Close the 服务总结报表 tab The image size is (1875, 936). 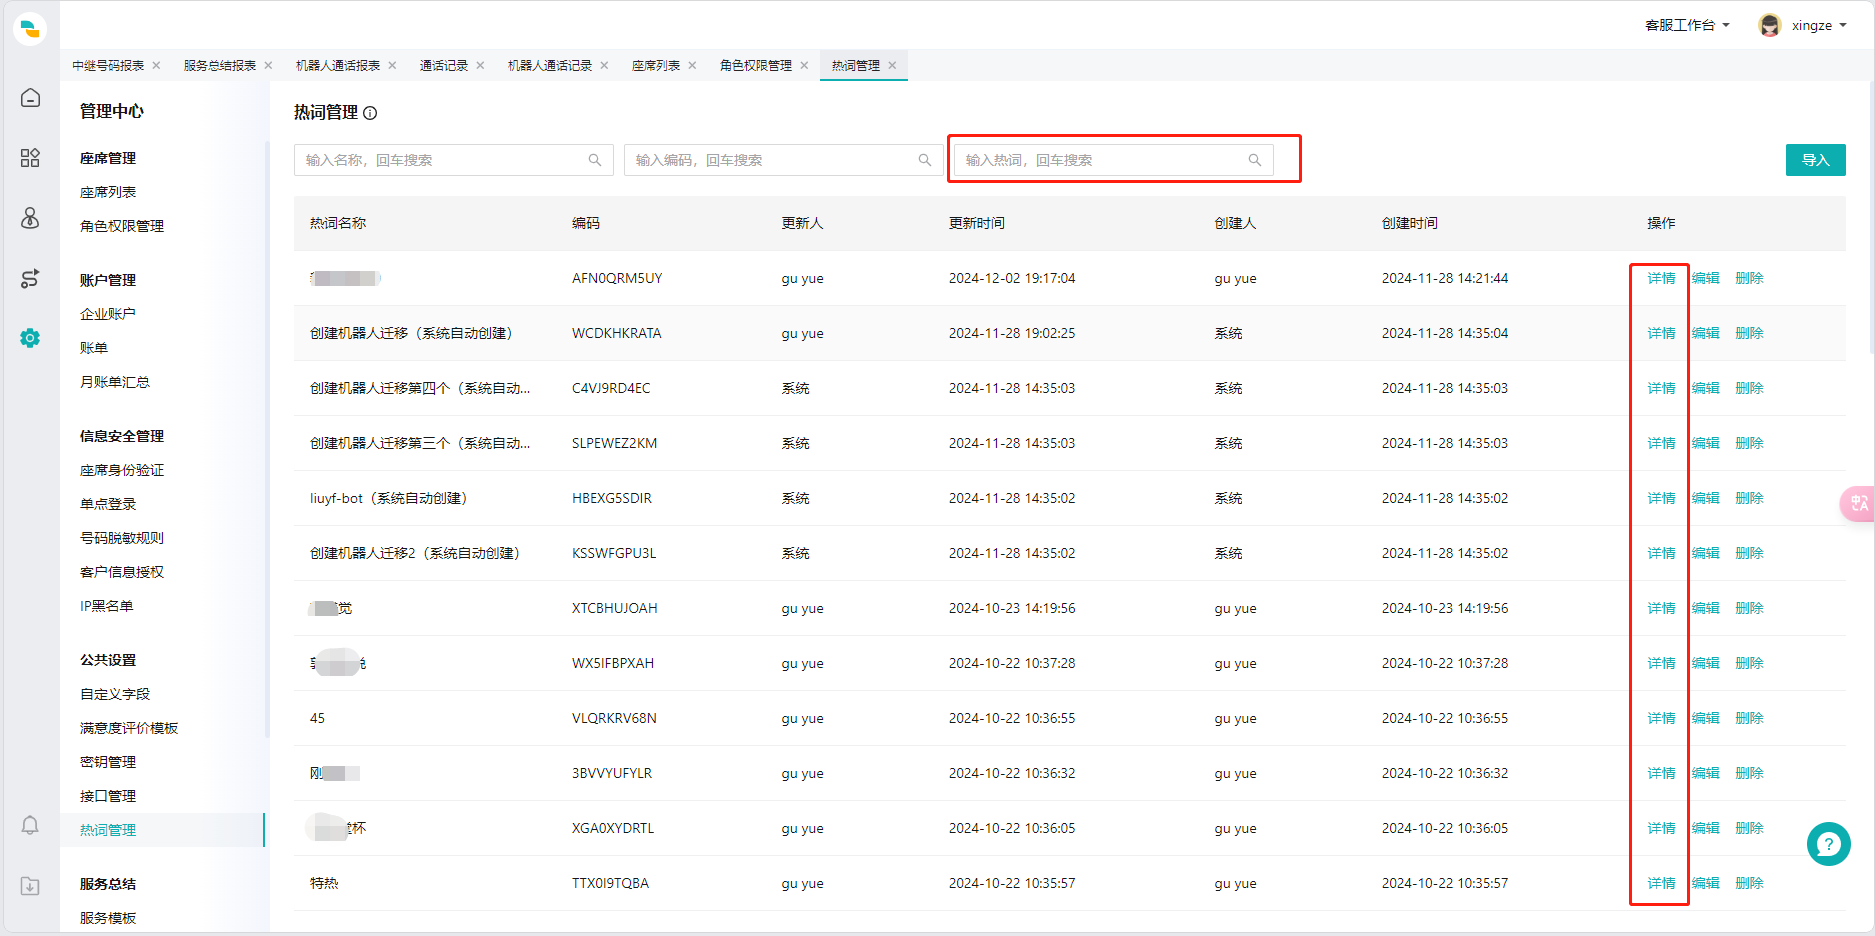tap(268, 66)
